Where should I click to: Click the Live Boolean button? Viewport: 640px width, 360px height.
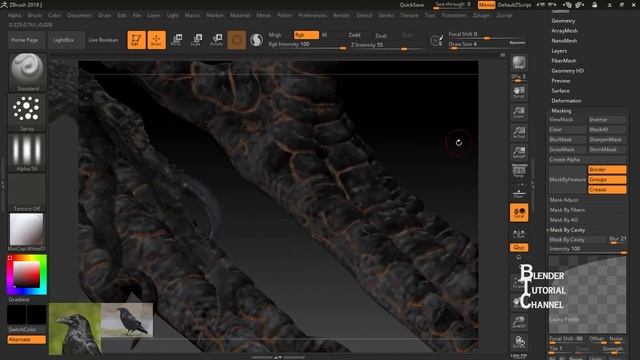pos(103,40)
